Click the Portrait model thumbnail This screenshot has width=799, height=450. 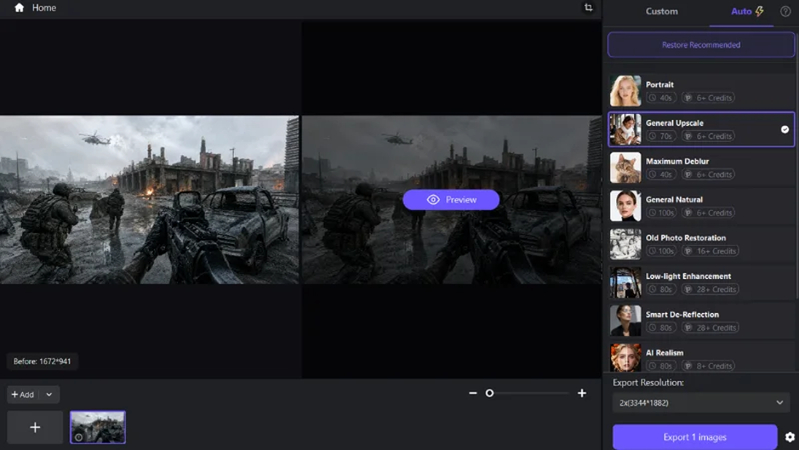point(625,91)
